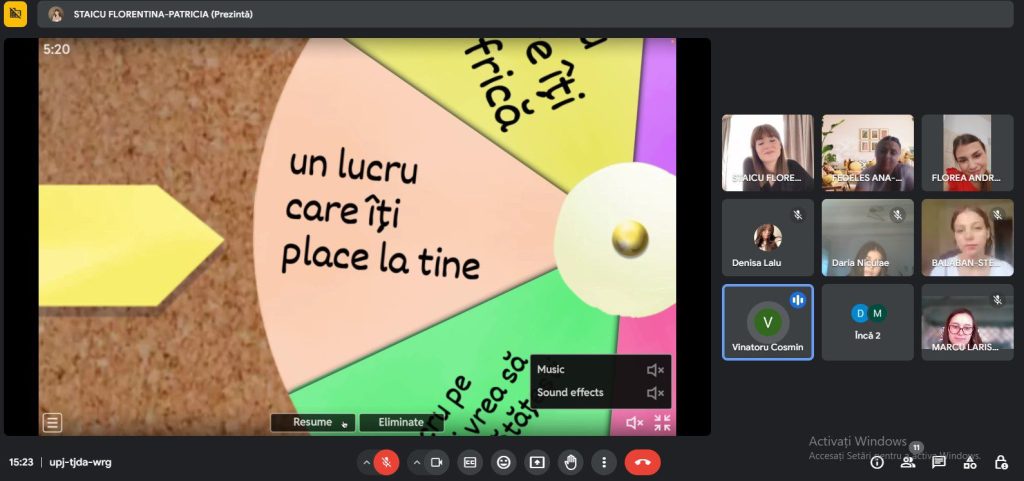1024x481 pixels.
Task: Raise your hand in the meeting
Action: [571, 462]
